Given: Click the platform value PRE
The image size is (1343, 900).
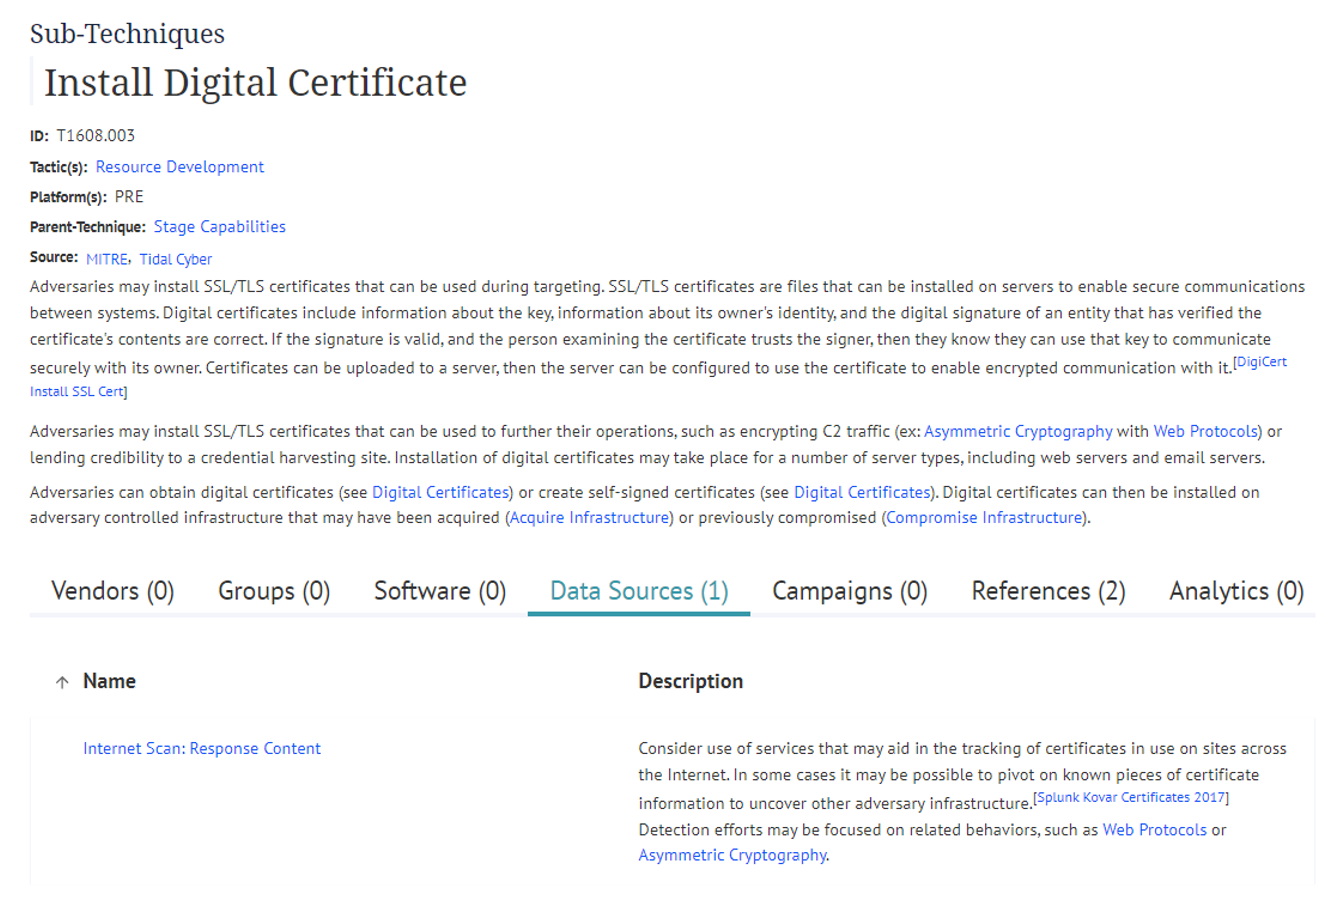Looking at the screenshot, I should tap(129, 197).
